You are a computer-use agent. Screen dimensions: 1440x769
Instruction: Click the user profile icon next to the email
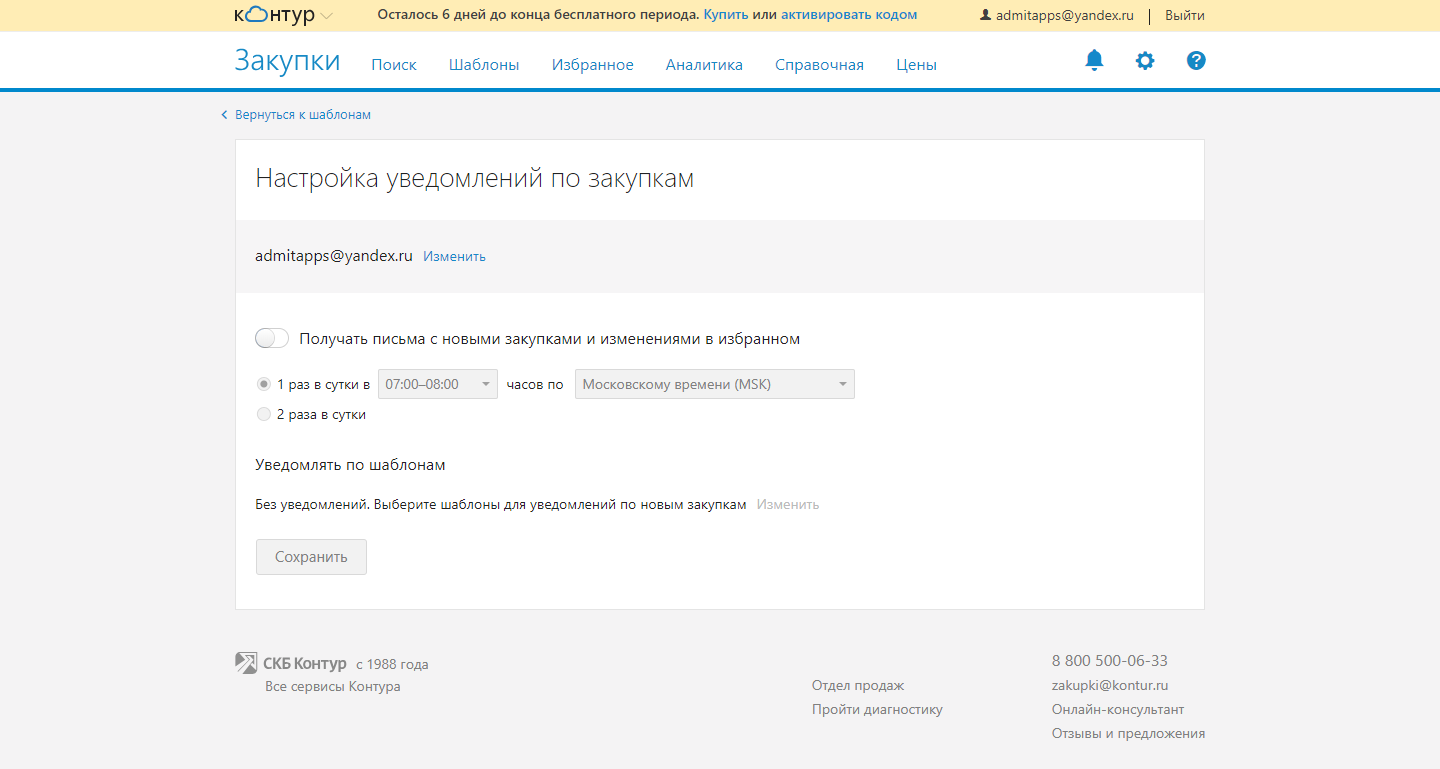click(985, 15)
